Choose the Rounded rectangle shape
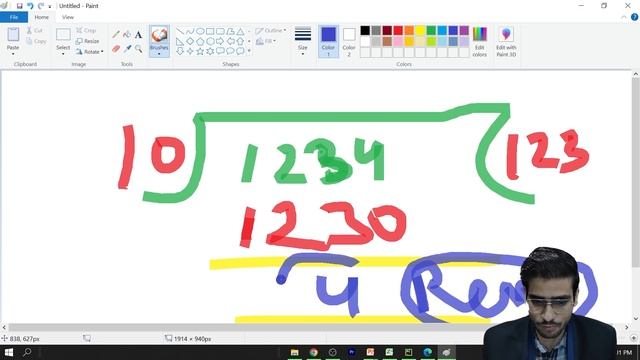 click(x=220, y=31)
